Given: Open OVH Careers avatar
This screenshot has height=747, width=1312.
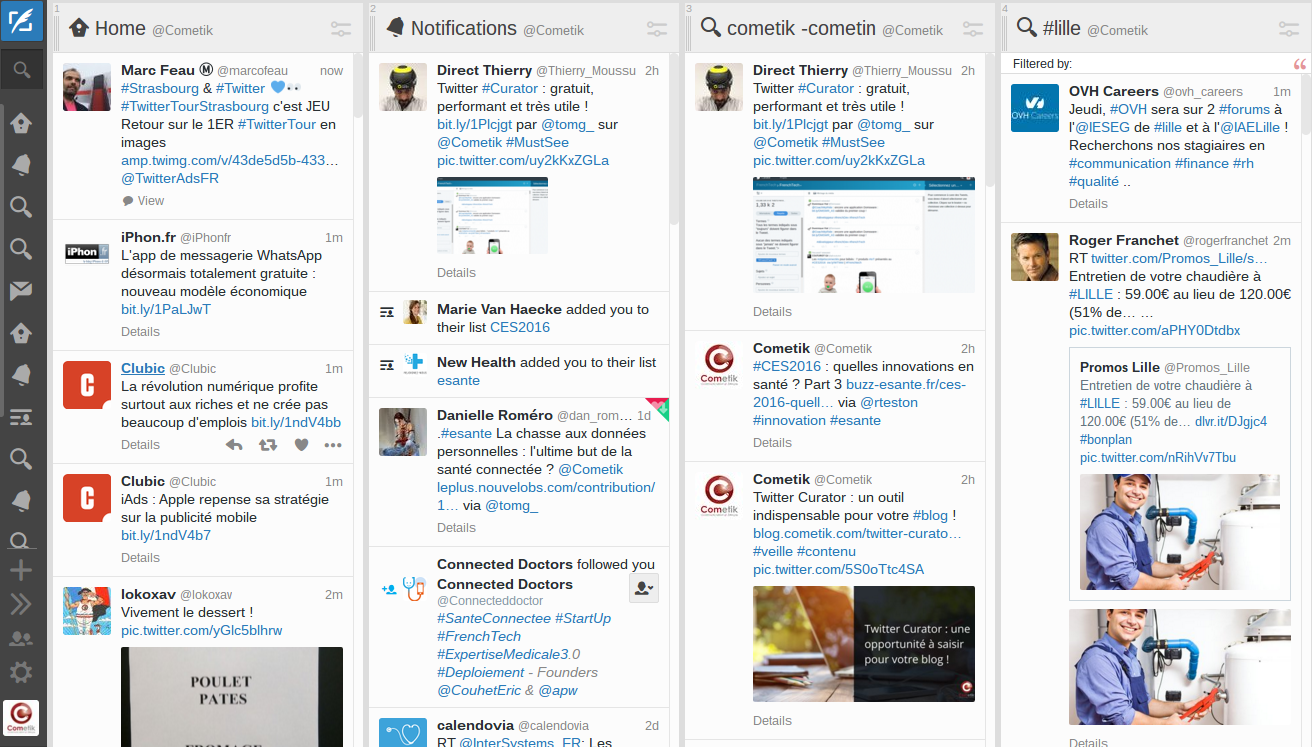Looking at the screenshot, I should coord(1035,108).
